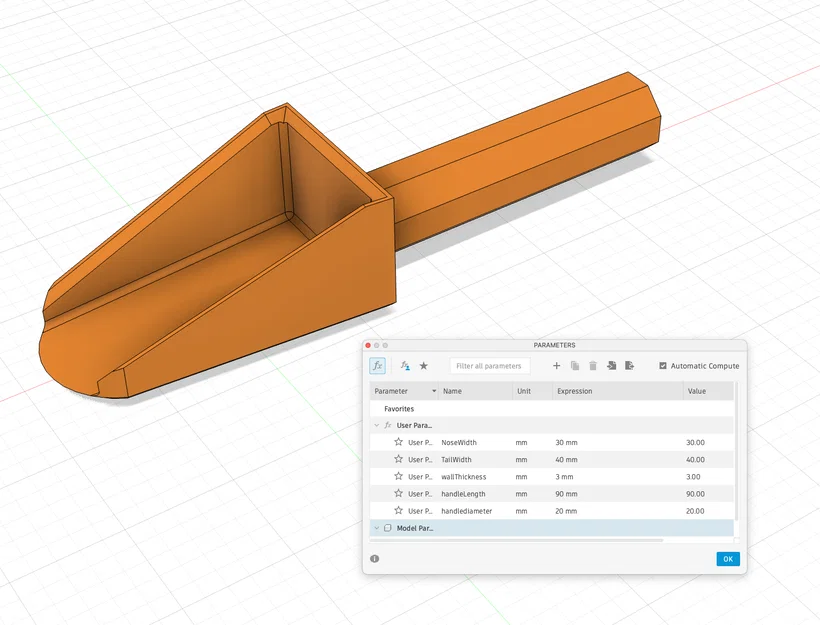The height and width of the screenshot is (625, 820).
Task: Open the Parameter column dropdown arrow
Action: [x=434, y=391]
